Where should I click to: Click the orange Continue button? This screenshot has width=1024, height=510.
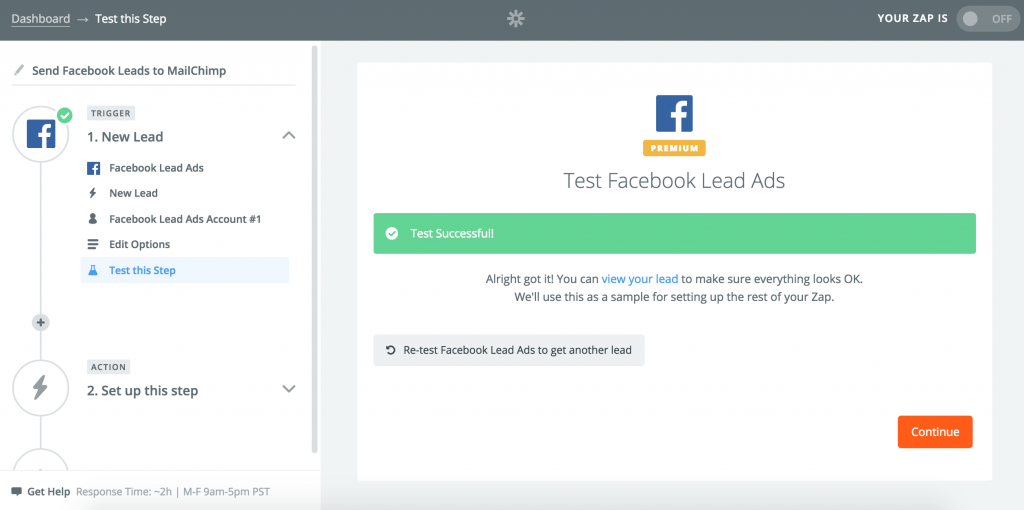click(x=935, y=432)
